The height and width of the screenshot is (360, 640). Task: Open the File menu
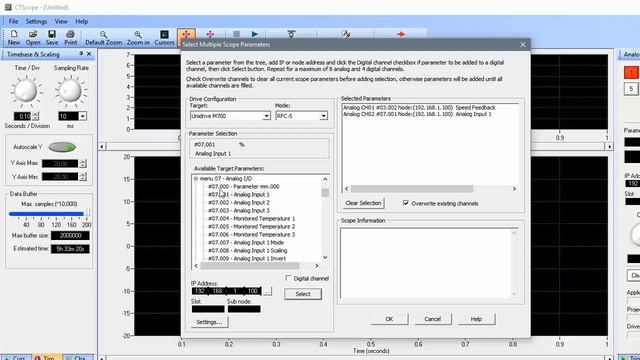13,21
